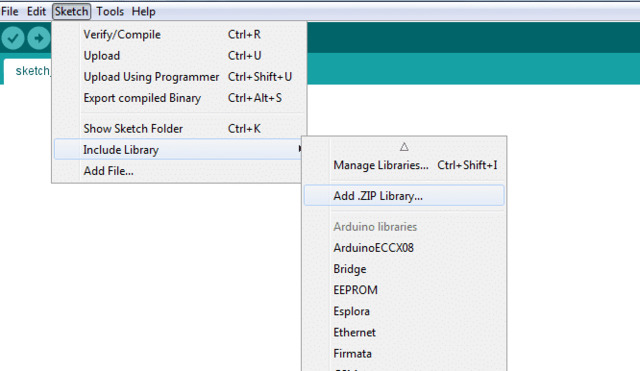The height and width of the screenshot is (371, 640).
Task: Include the ArduinoECCX08 library
Action: click(404, 248)
